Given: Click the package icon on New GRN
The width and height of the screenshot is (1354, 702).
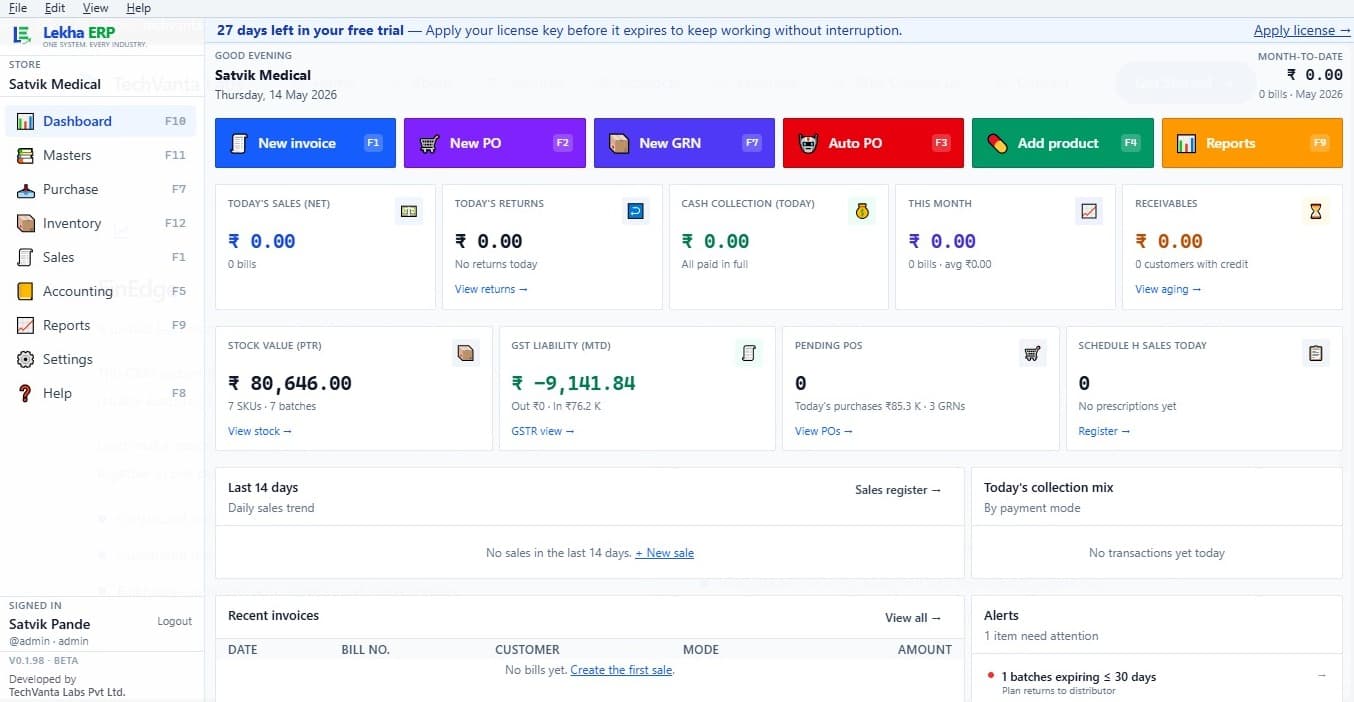Looking at the screenshot, I should pos(619,143).
